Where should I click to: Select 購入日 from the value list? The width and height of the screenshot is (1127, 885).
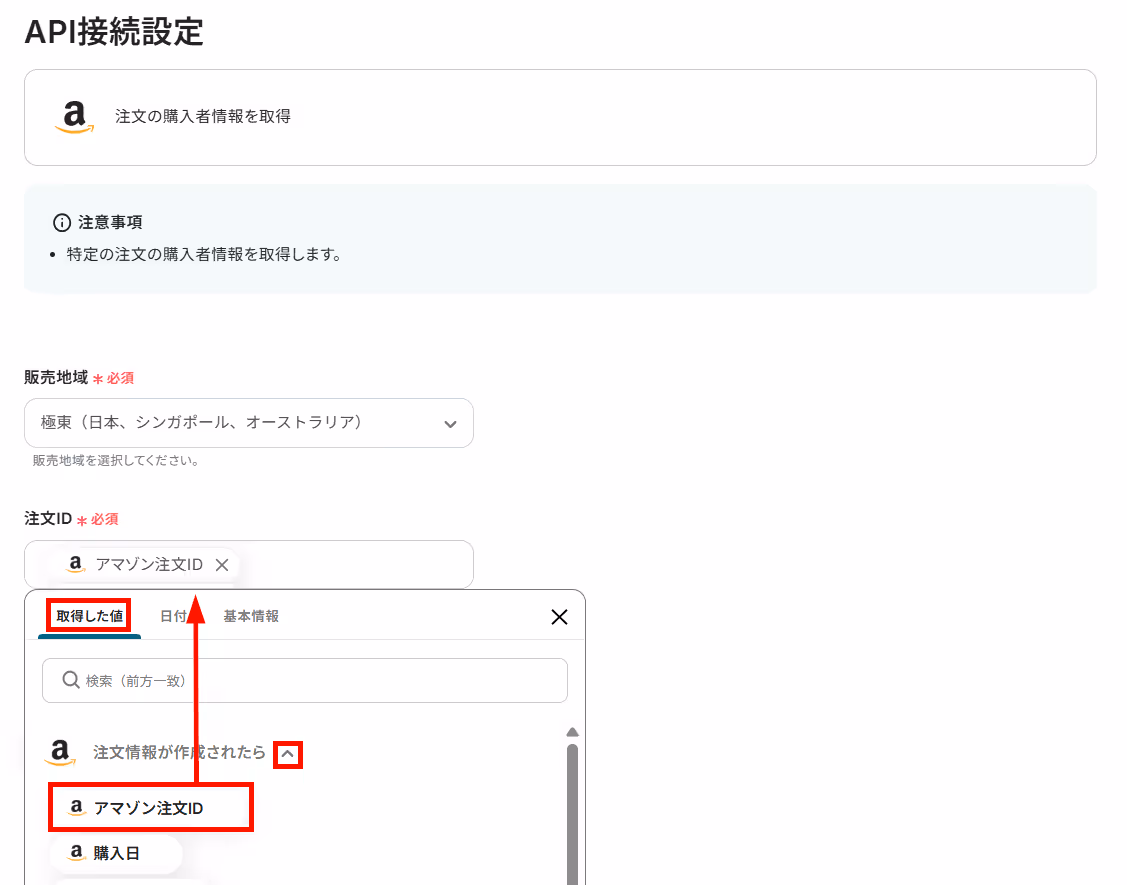pyautogui.click(x=116, y=853)
